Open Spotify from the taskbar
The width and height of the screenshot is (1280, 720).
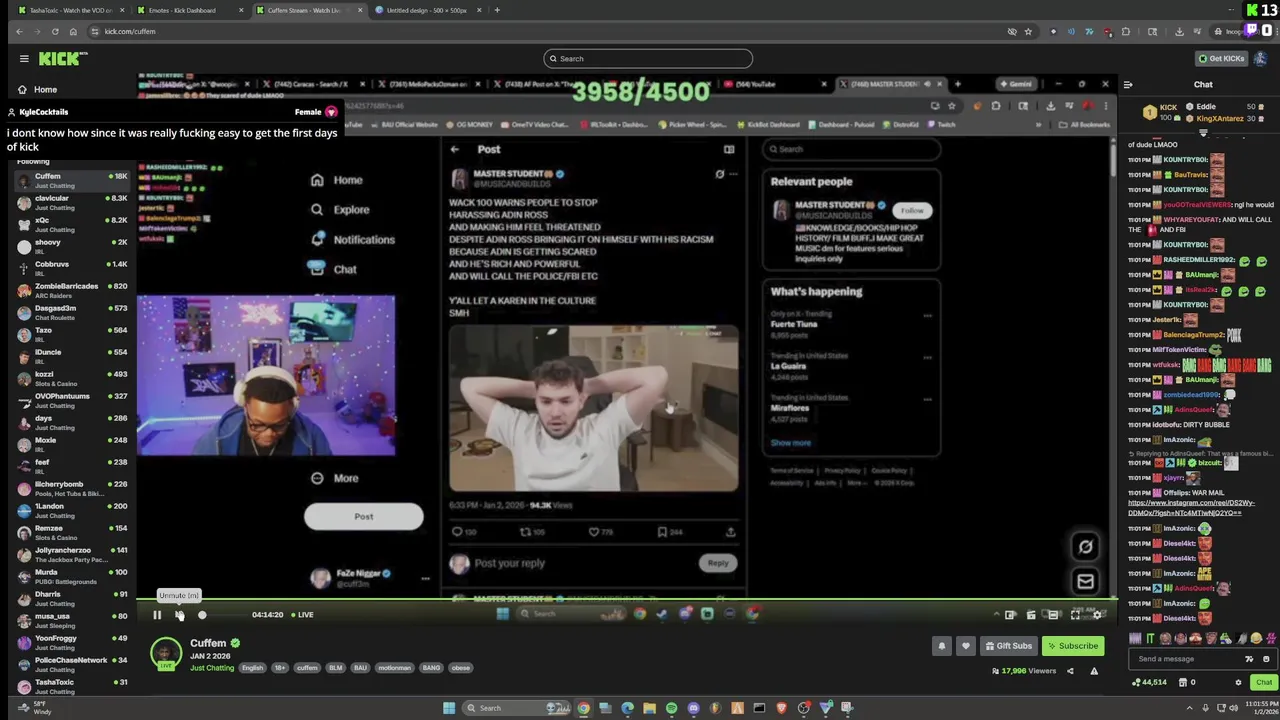(671, 708)
